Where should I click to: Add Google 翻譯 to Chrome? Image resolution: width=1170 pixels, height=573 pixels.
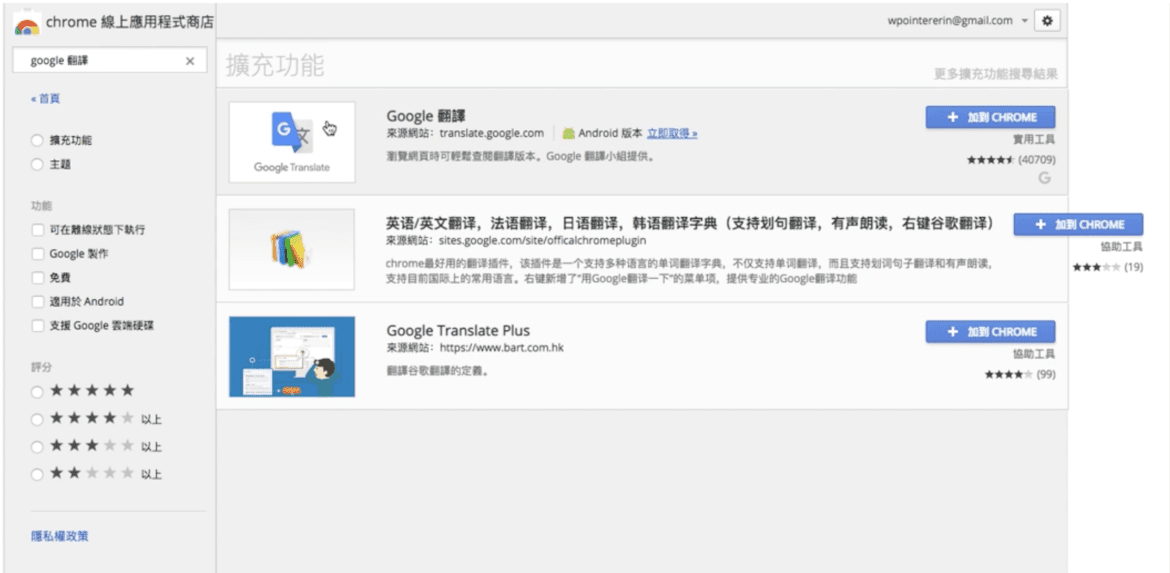coord(990,117)
